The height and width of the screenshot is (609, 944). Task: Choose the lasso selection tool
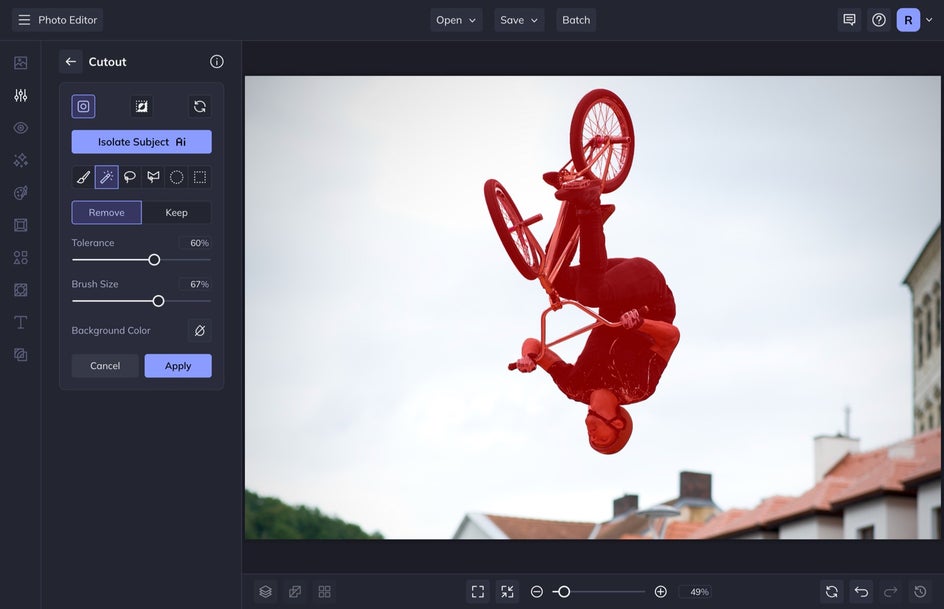tap(130, 177)
